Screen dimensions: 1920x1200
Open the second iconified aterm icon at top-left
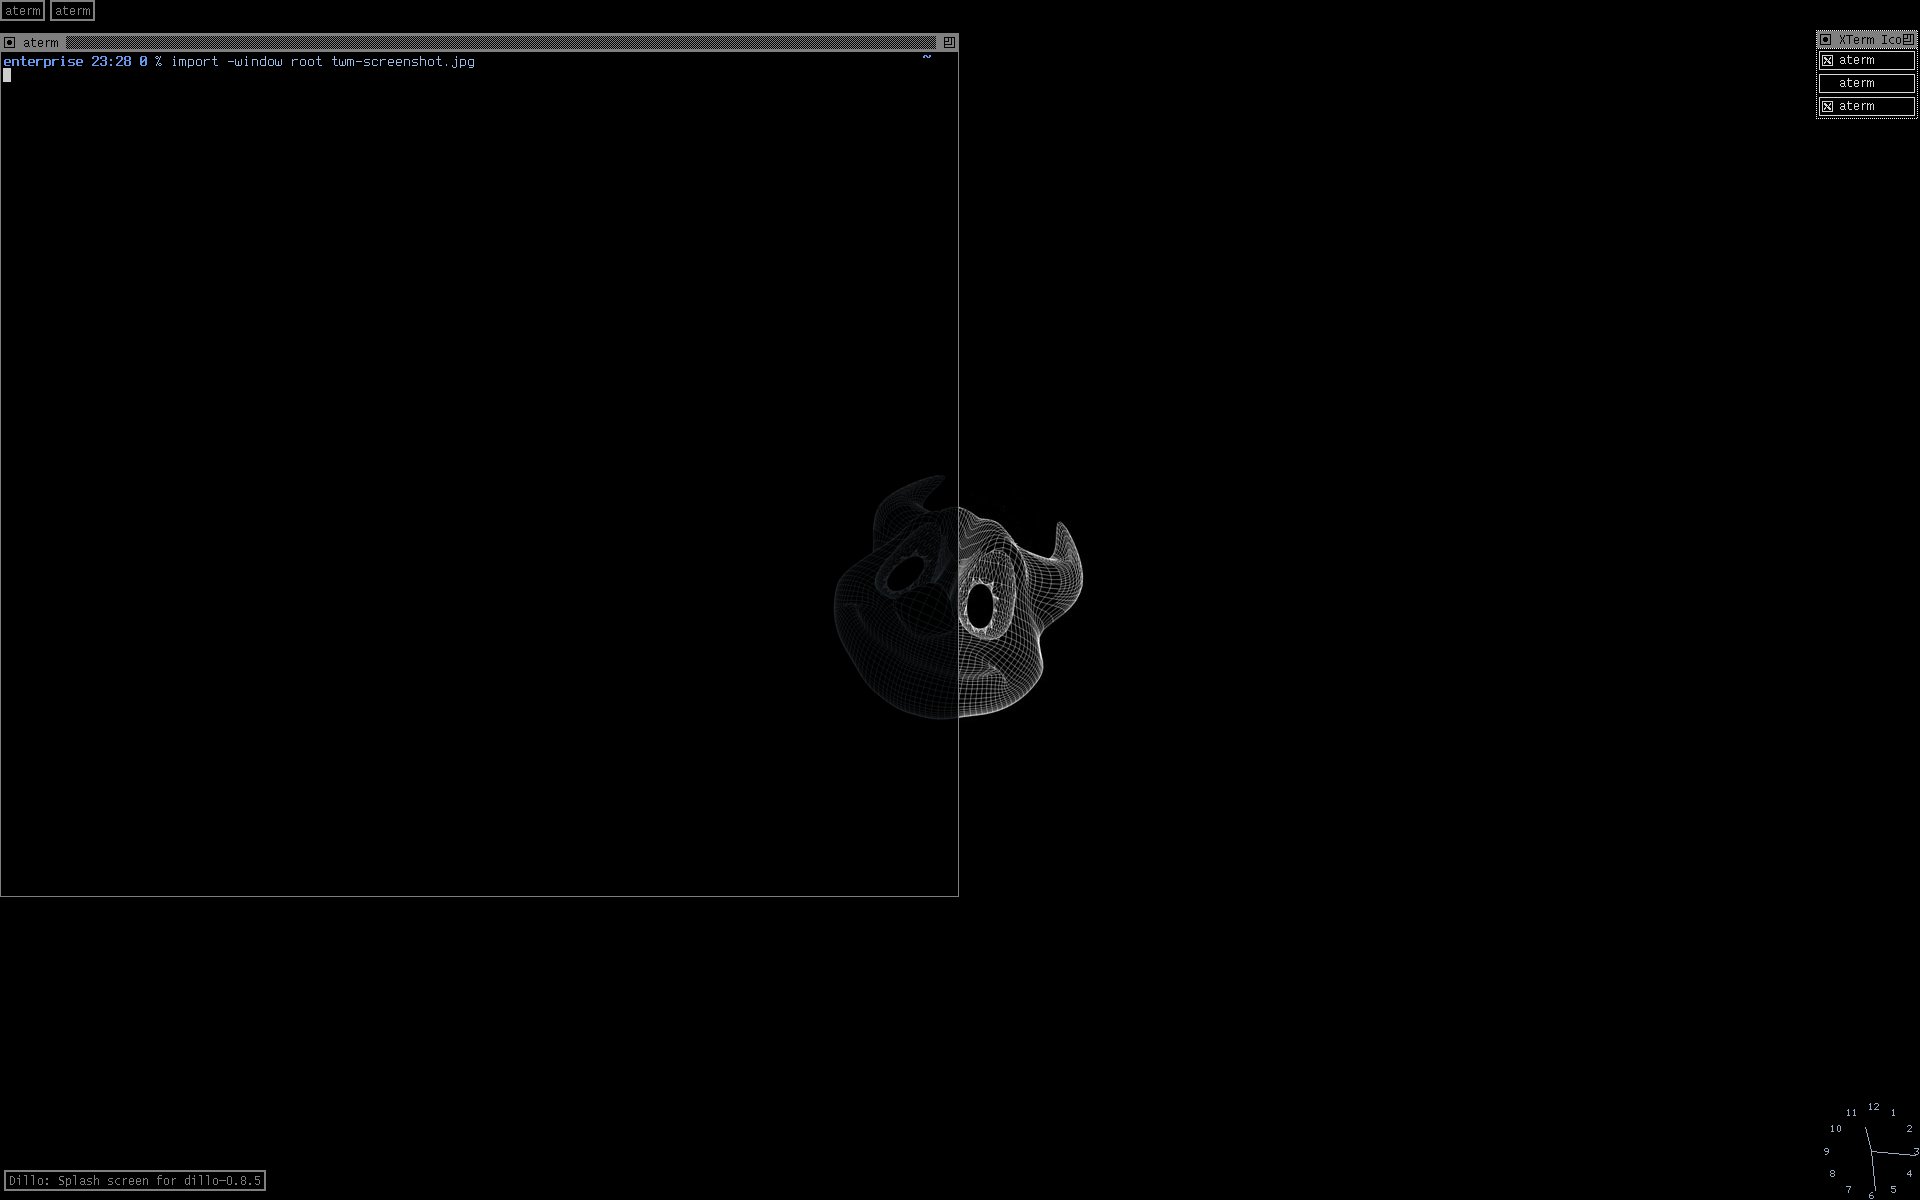coord(72,11)
